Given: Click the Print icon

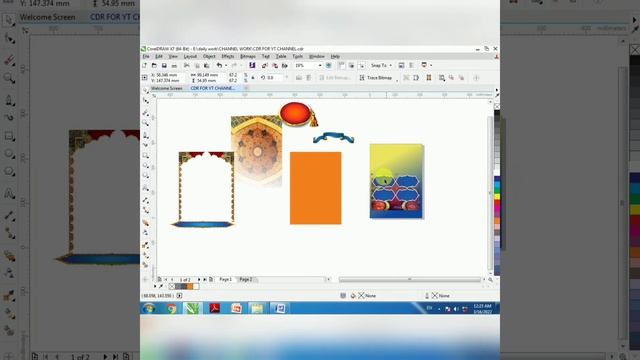Looking at the screenshot, I should pyautogui.click(x=174, y=65).
